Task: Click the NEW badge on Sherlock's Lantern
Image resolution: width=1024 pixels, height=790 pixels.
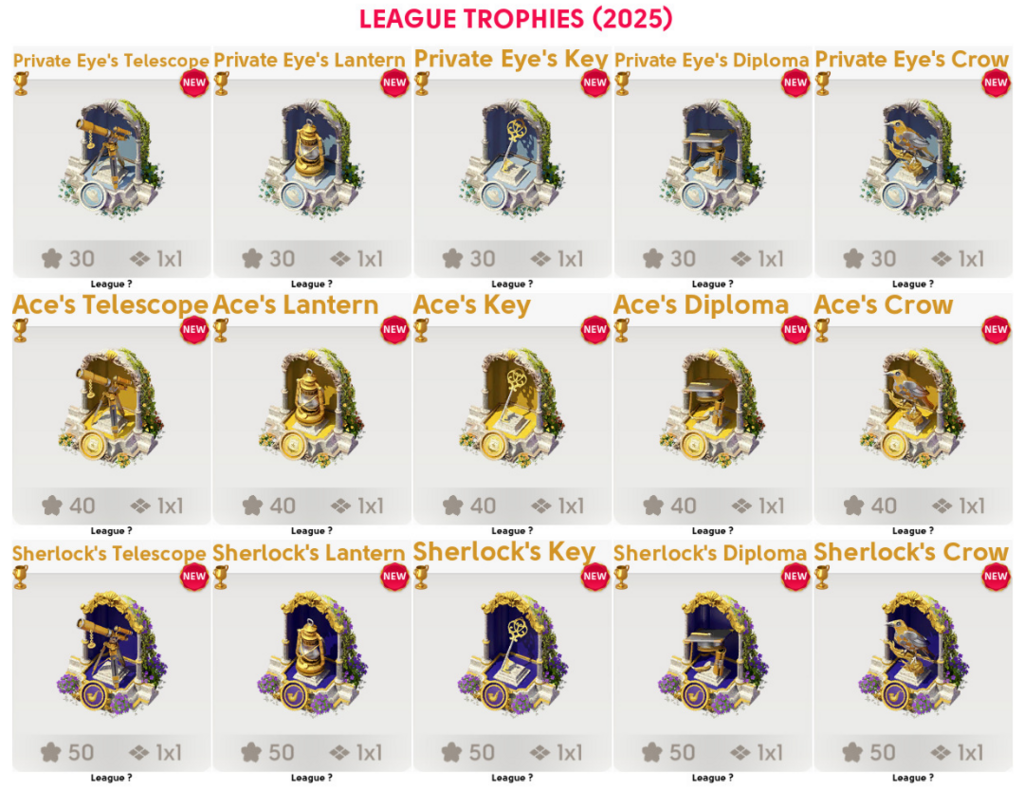Action: [x=394, y=576]
